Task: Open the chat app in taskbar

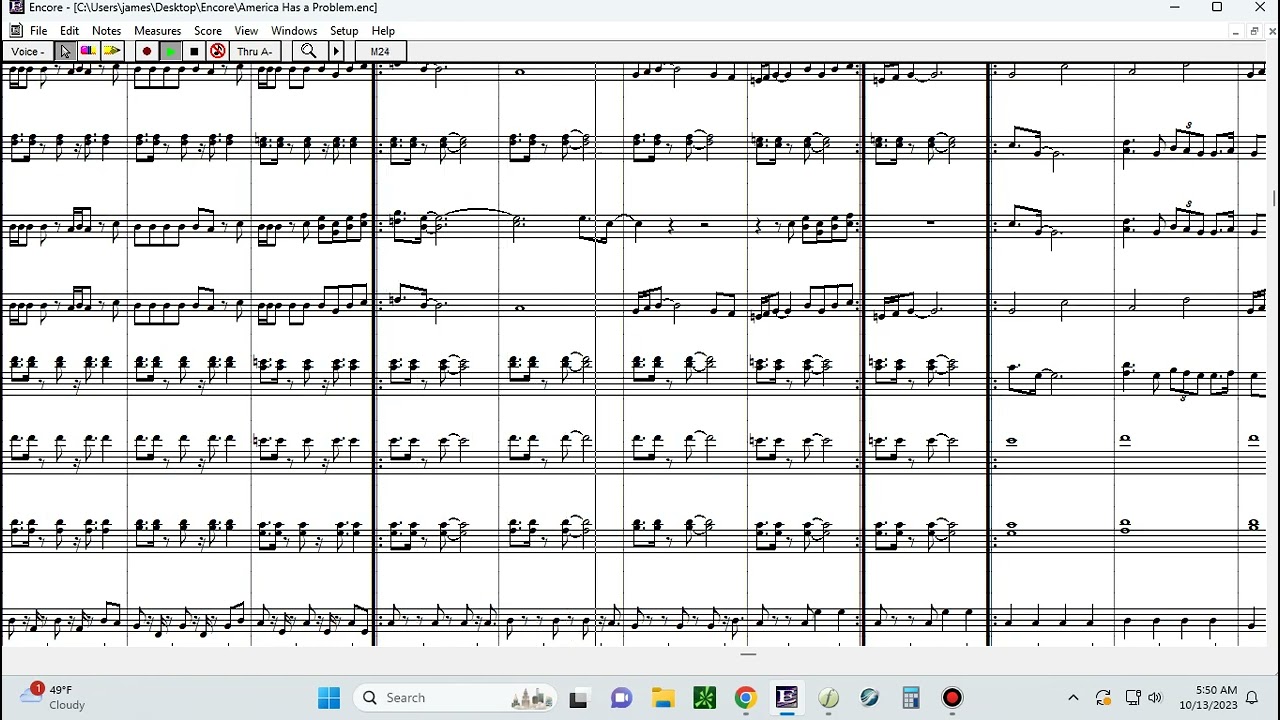Action: [621, 698]
